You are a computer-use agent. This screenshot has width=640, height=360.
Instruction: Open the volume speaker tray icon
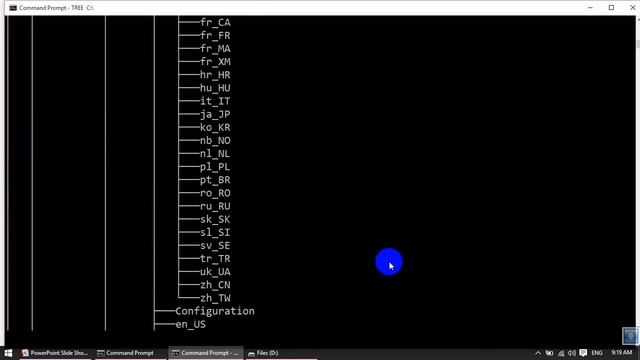[571, 353]
